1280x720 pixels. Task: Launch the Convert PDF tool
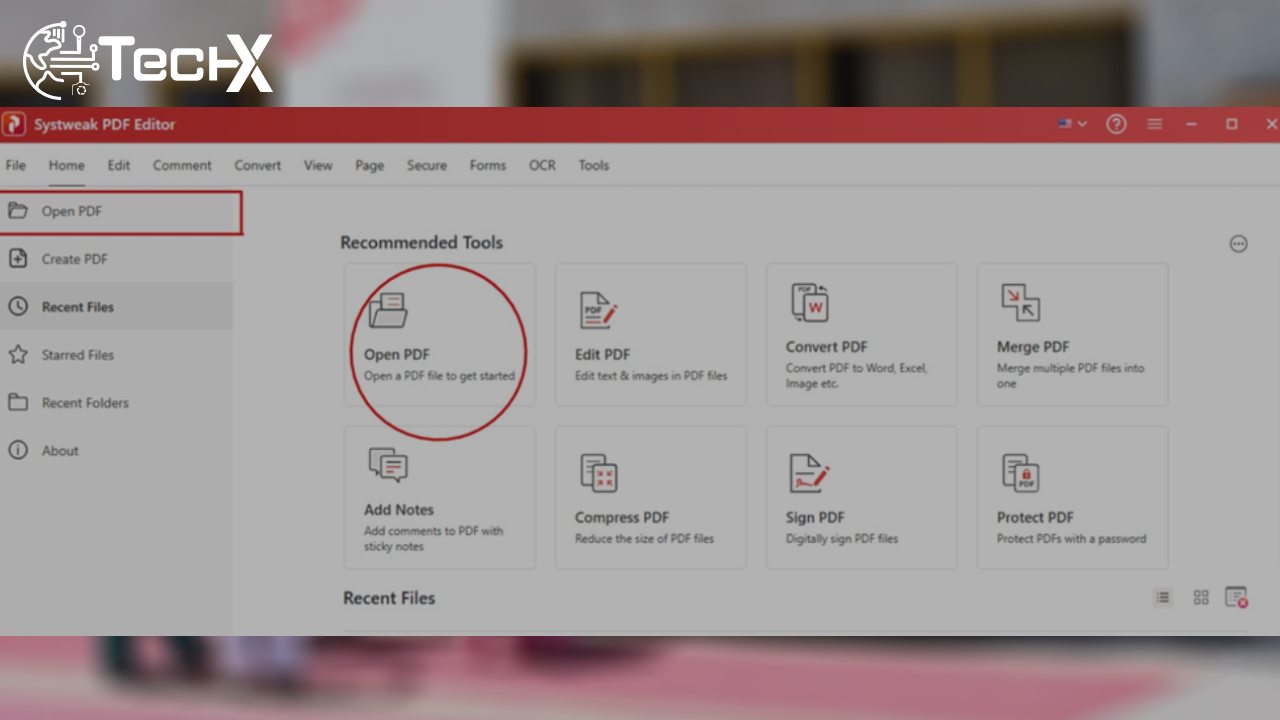click(x=861, y=334)
